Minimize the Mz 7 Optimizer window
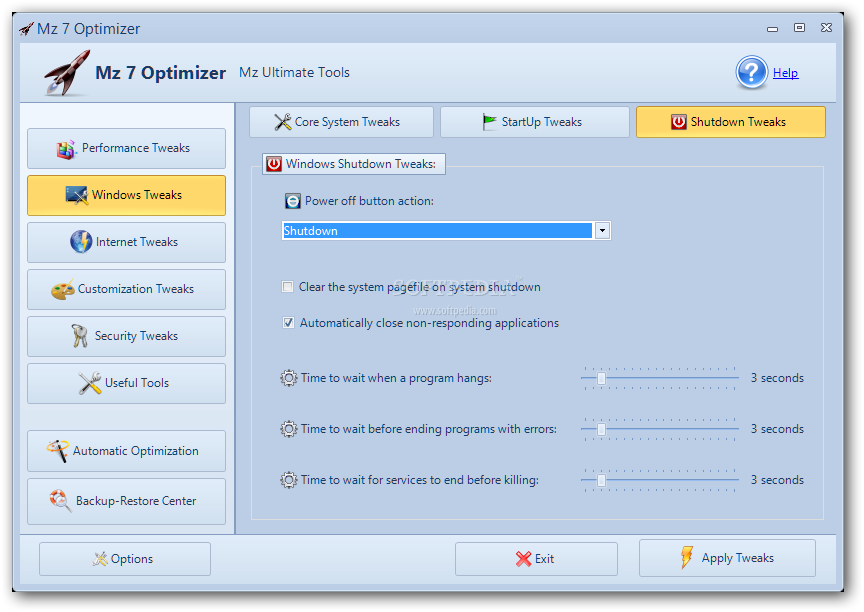The height and width of the screenshot is (612, 864). (773, 28)
